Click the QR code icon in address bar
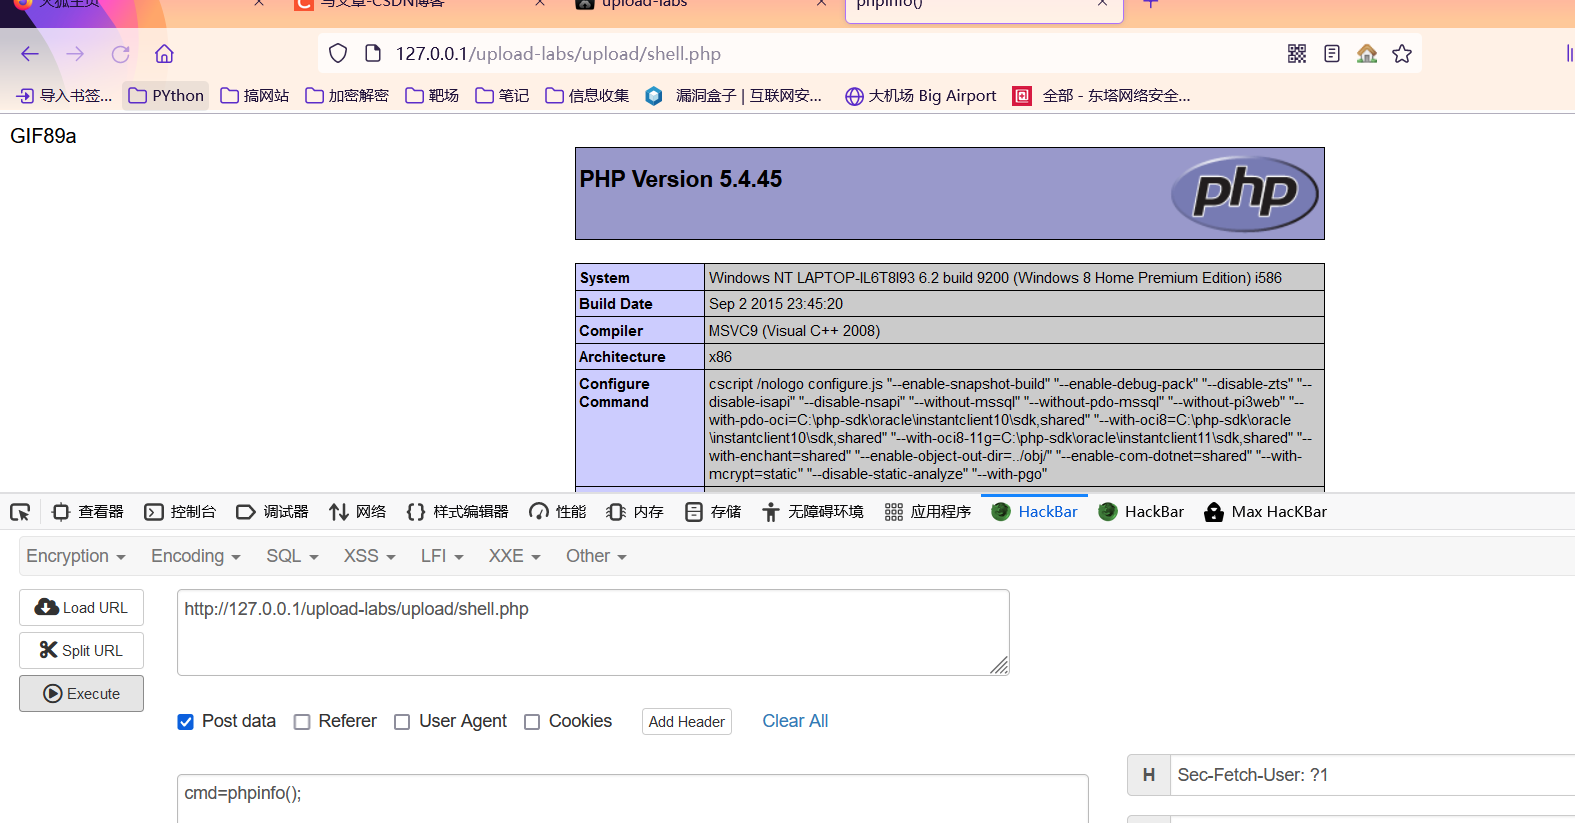The image size is (1575, 823). pos(1297,54)
